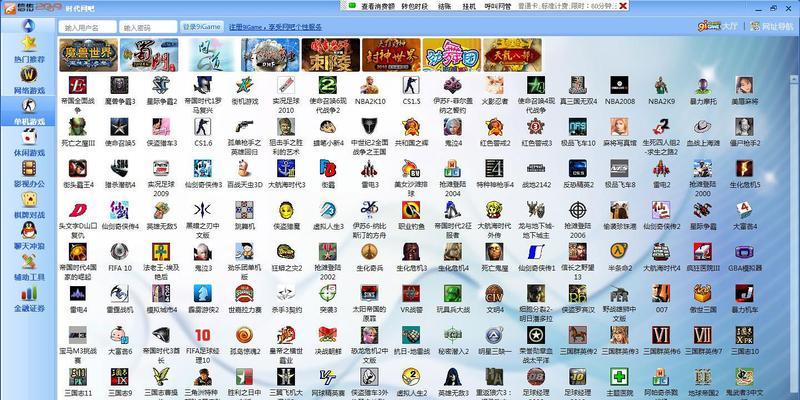This screenshot has height=400, width=800.
Task: Open the 网址导航 site navigation
Action: coord(769,26)
